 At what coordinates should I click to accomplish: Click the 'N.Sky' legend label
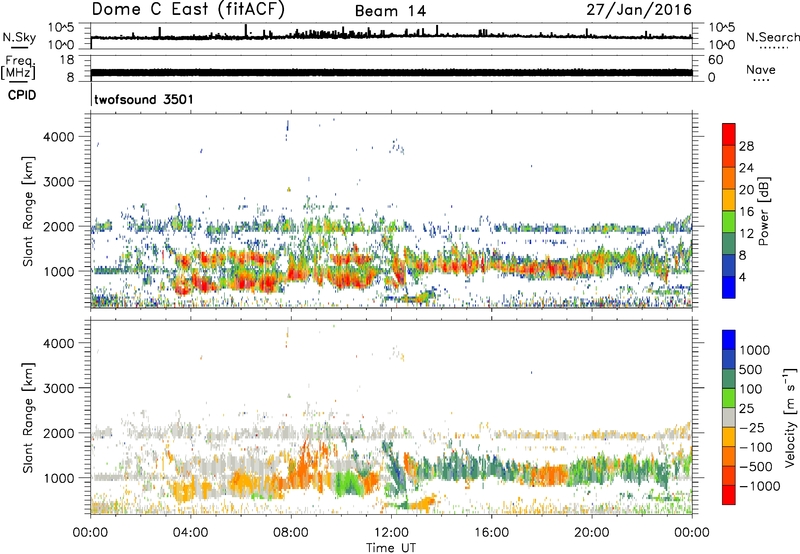click(x=19, y=37)
